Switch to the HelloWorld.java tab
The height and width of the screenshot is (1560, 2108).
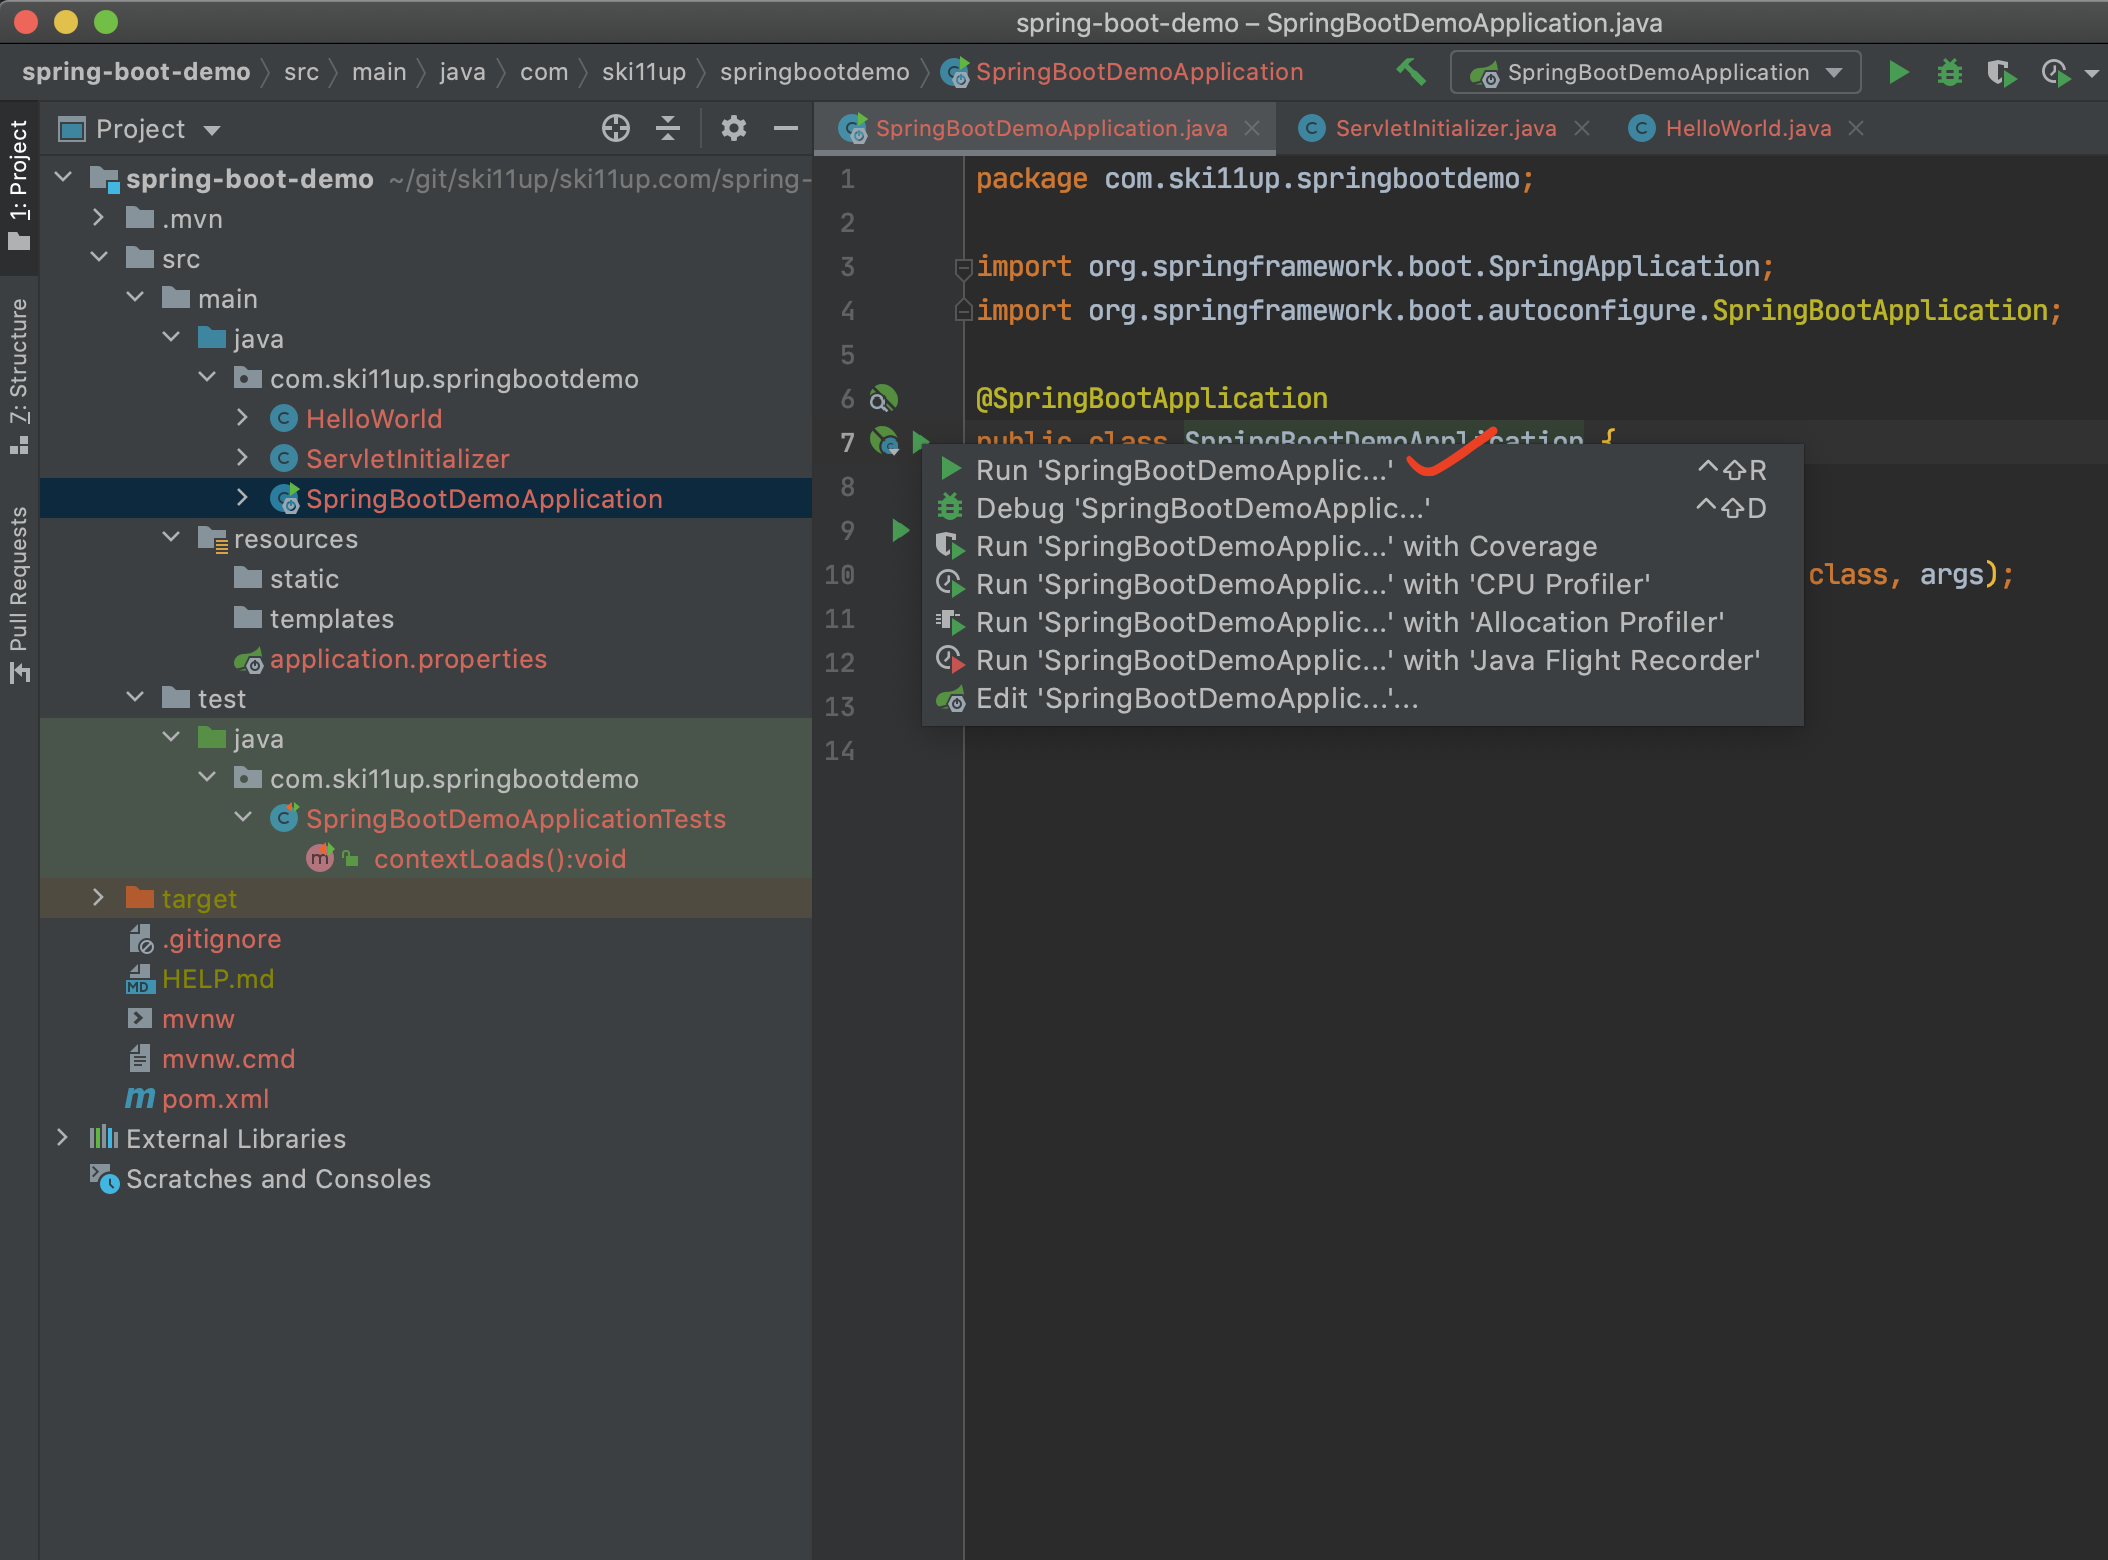pos(1747,128)
